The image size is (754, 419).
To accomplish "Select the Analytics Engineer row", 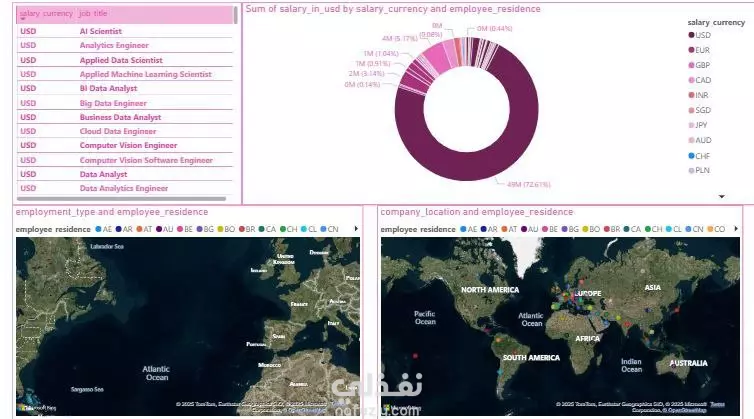I will tap(125, 45).
